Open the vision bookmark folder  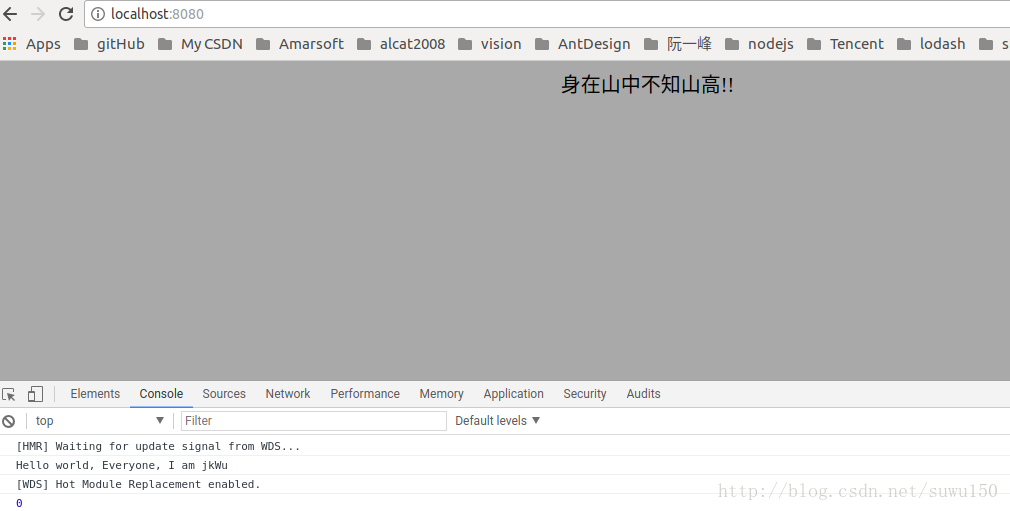point(490,44)
